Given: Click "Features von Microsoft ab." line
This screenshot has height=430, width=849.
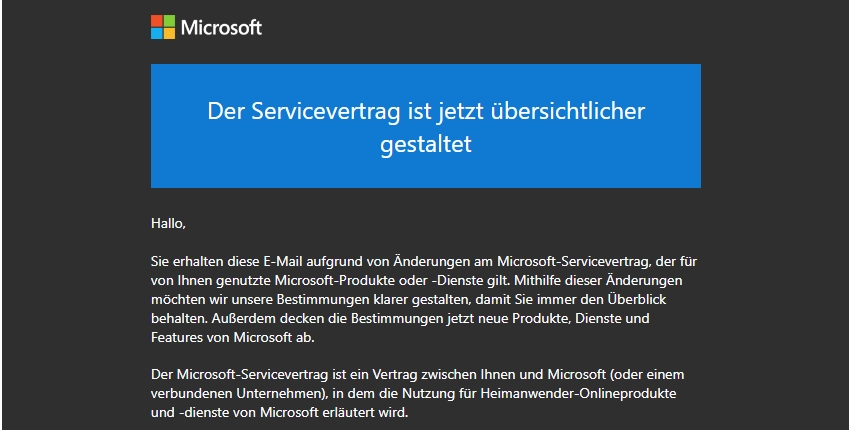Looking at the screenshot, I should click(233, 337).
